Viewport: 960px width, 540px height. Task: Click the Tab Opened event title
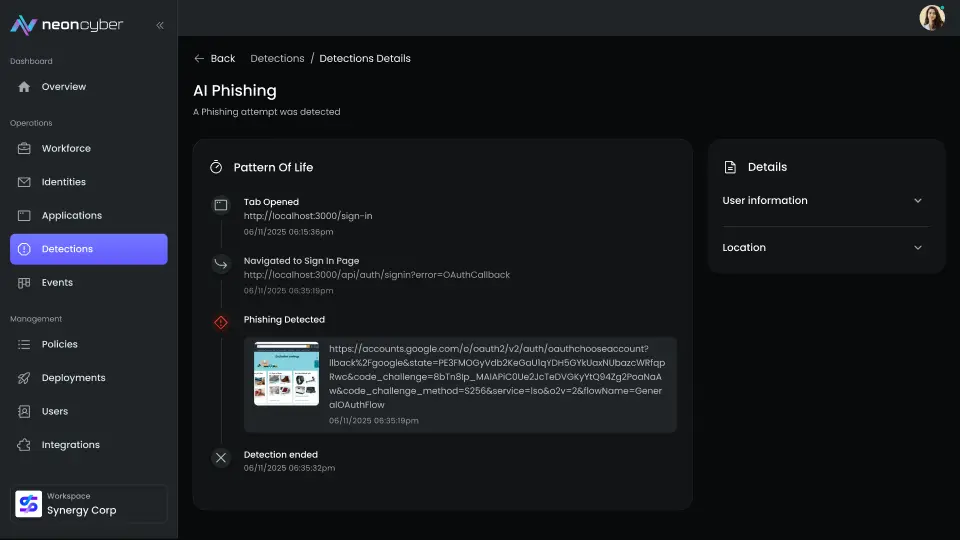click(271, 202)
